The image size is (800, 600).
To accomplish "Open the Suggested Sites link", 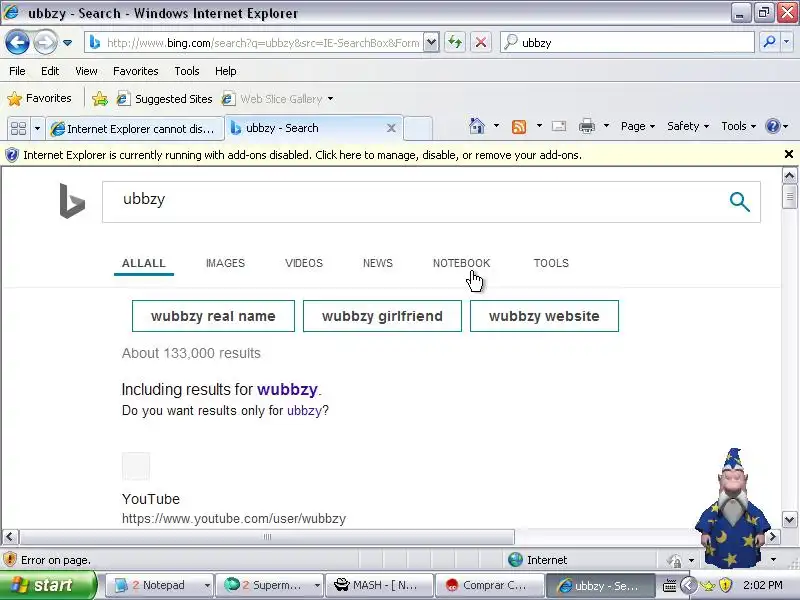I will (x=164, y=98).
